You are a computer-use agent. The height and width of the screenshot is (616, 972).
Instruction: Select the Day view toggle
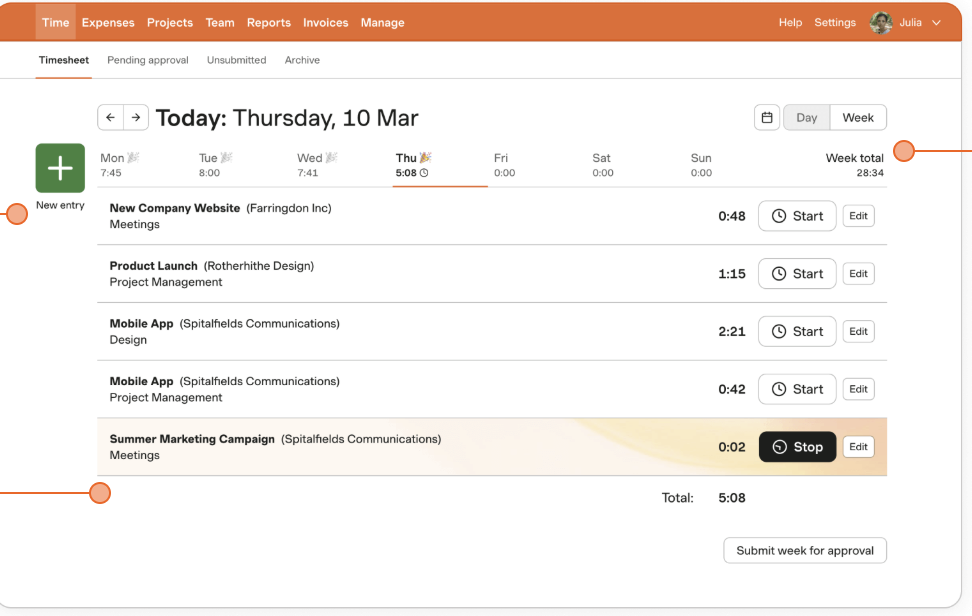pos(806,117)
